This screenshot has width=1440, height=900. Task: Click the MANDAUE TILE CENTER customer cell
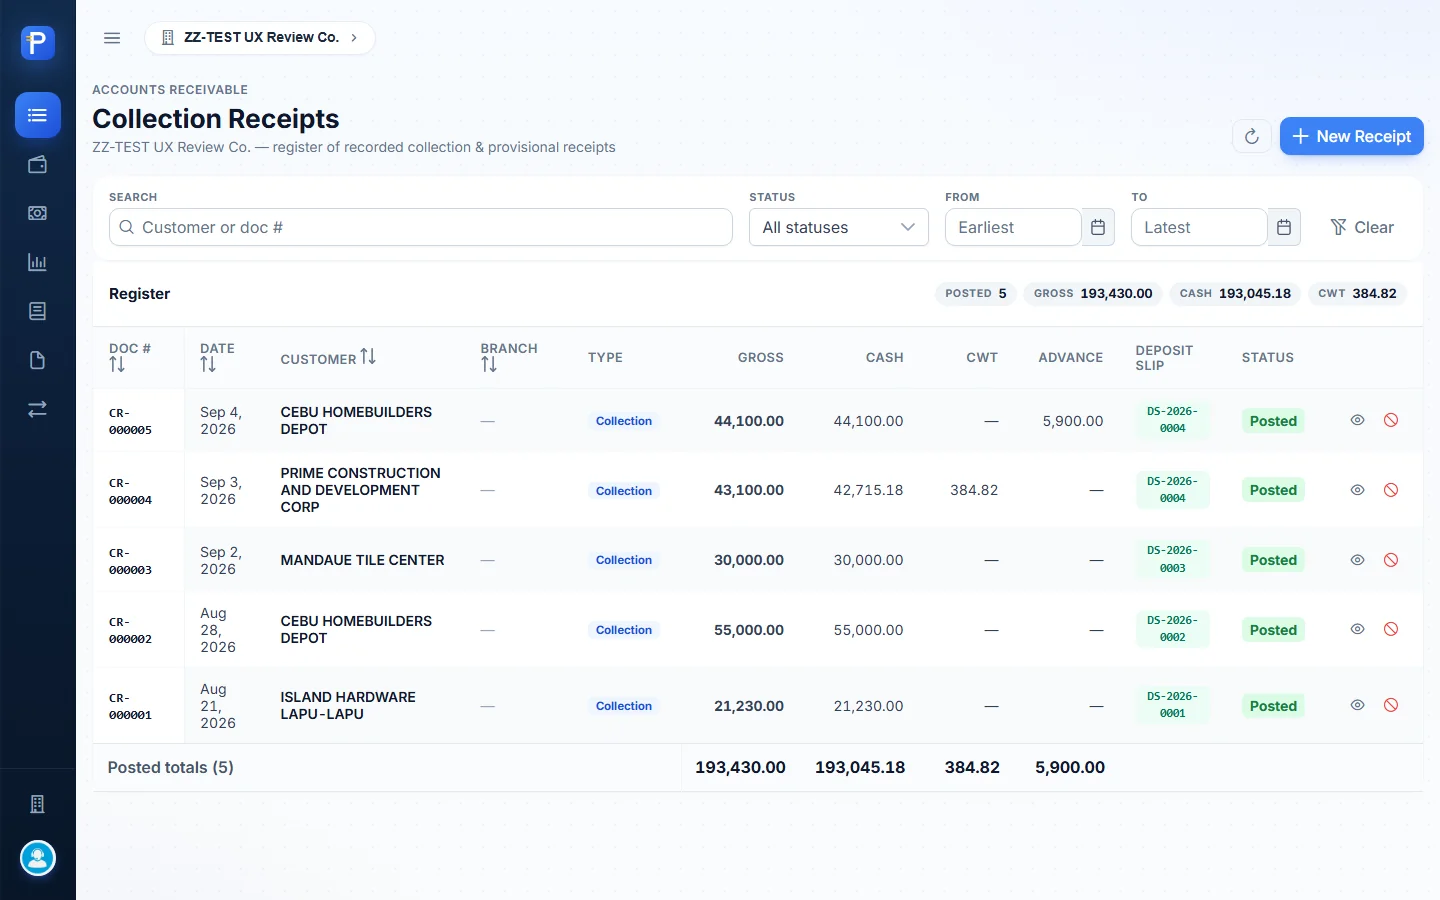pyautogui.click(x=362, y=560)
